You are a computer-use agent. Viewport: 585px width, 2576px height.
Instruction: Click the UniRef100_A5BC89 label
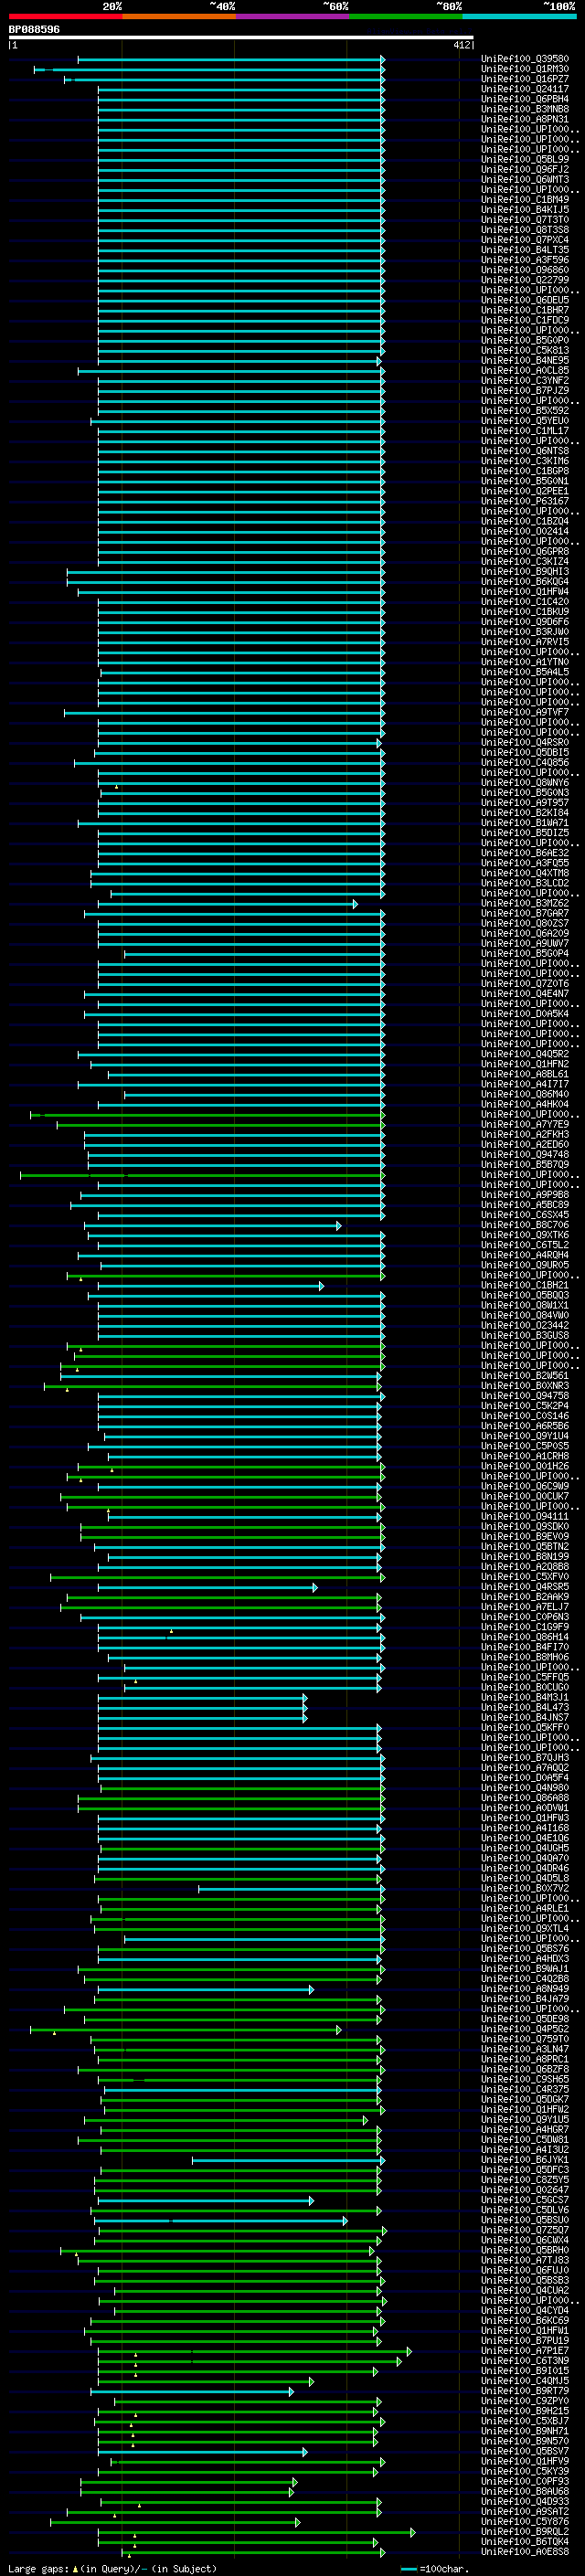[525, 1204]
